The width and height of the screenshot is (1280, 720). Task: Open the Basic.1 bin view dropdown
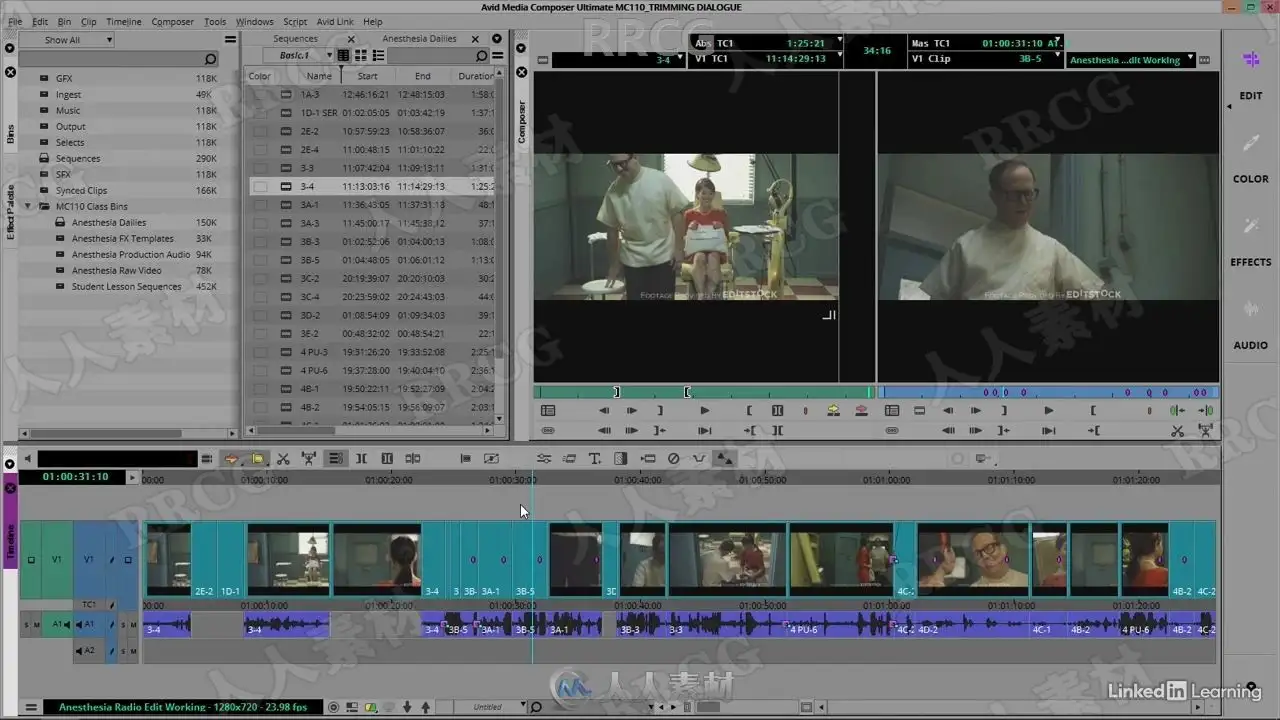click(x=299, y=56)
